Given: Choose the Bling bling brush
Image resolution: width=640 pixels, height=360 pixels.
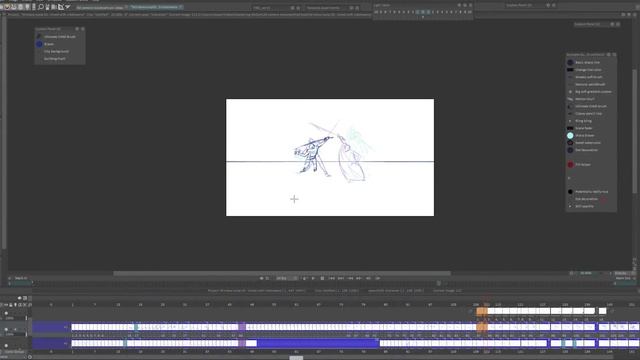Looking at the screenshot, I should 583,121.
